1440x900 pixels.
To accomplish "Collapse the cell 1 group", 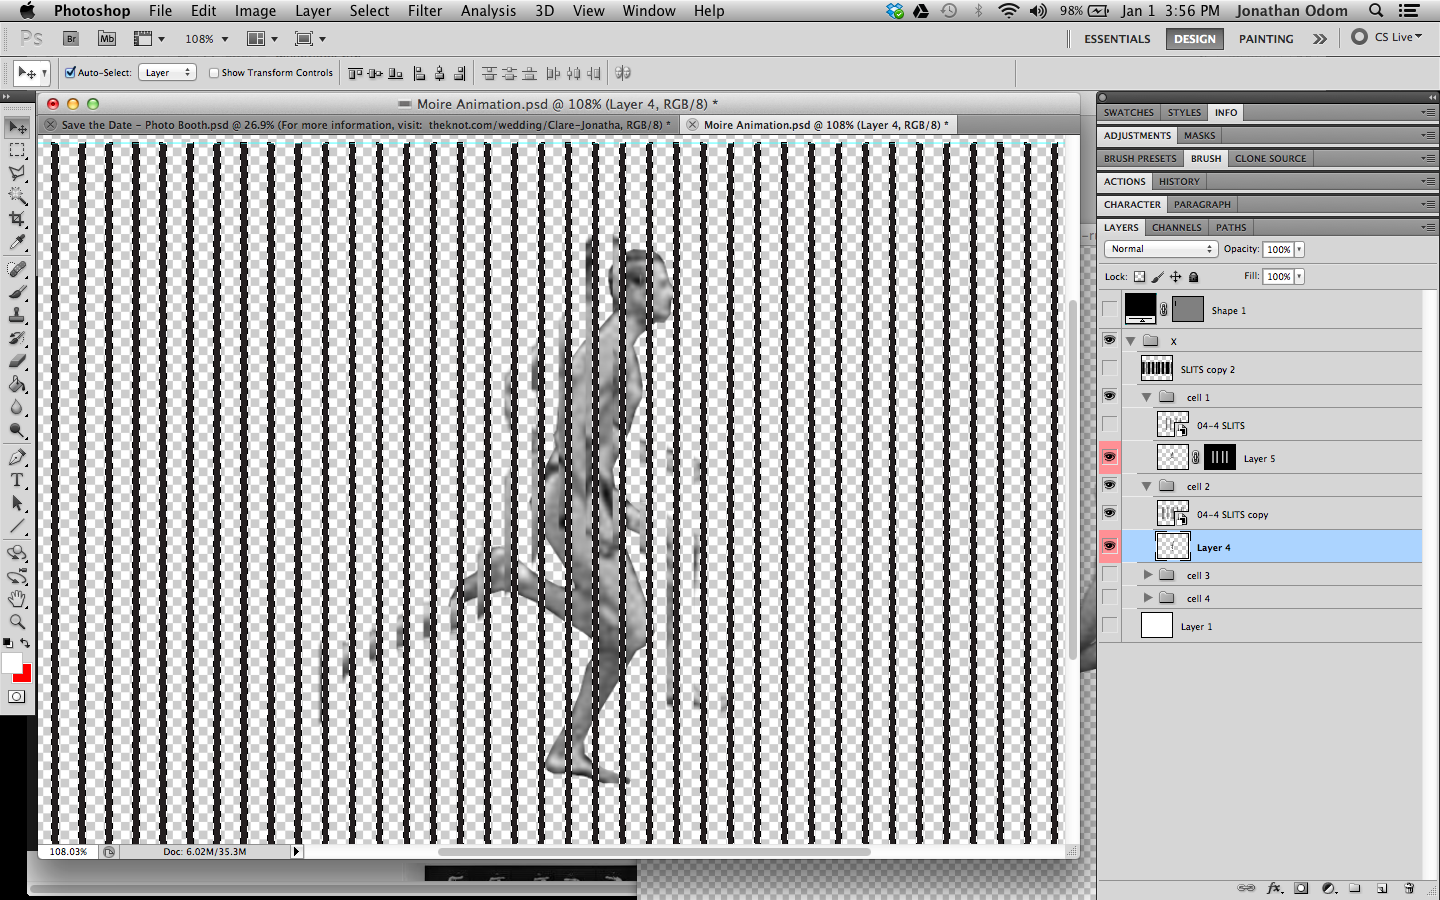I will click(1146, 397).
